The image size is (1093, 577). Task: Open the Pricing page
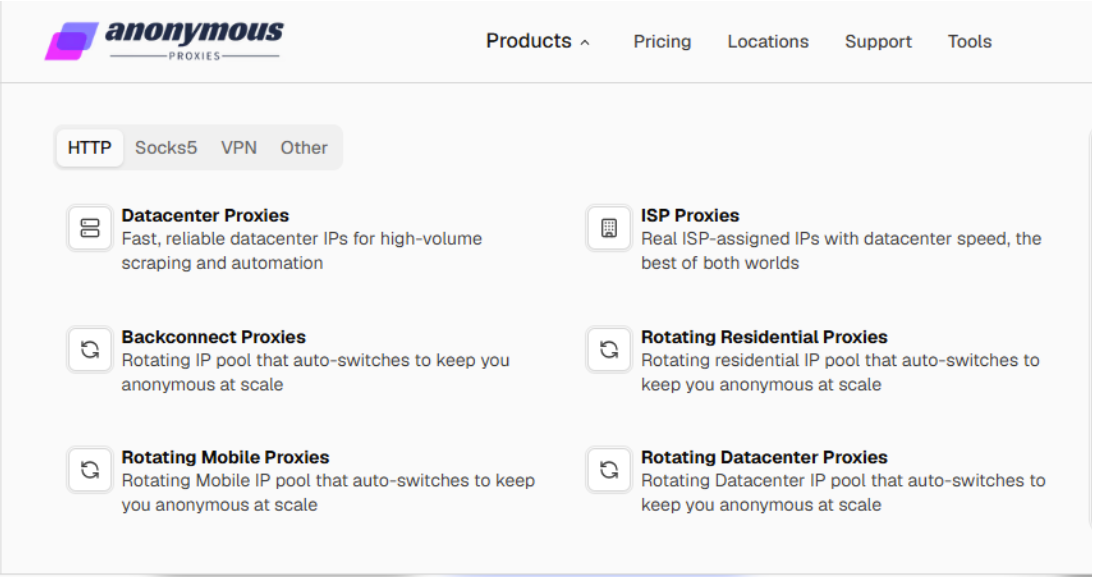(662, 42)
